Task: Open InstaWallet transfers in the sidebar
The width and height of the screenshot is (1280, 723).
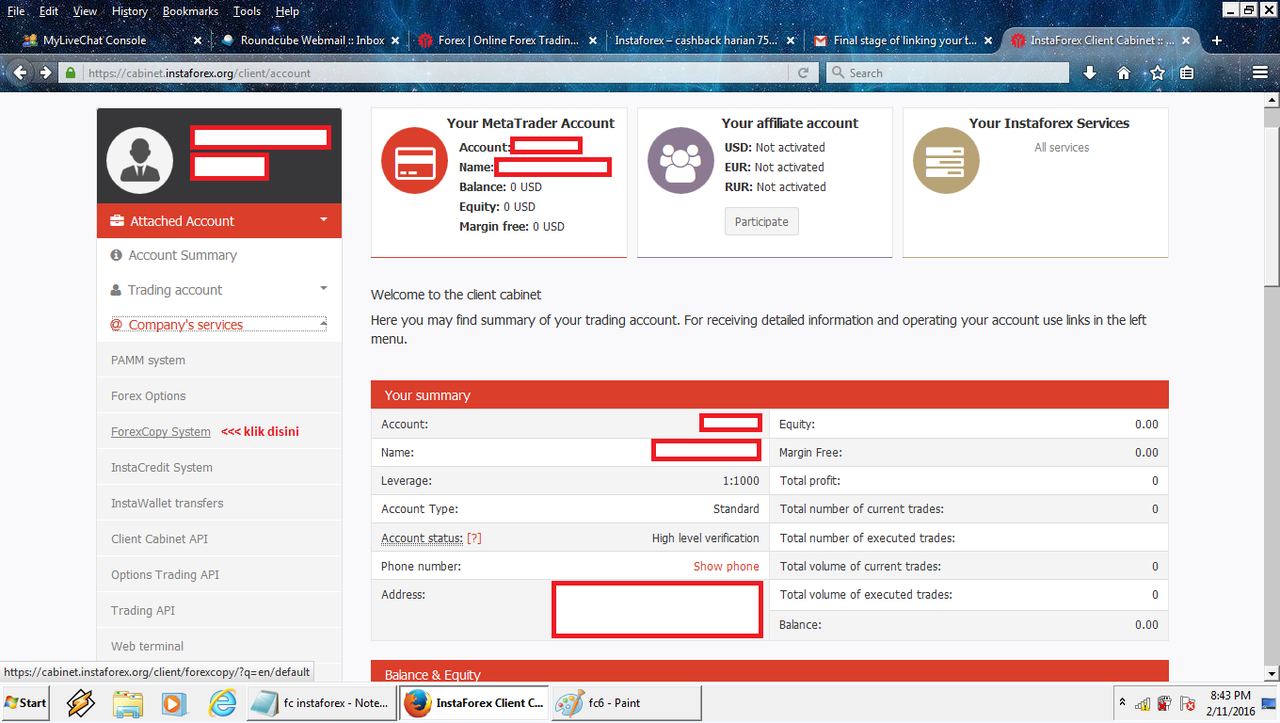Action: pyautogui.click(x=167, y=503)
